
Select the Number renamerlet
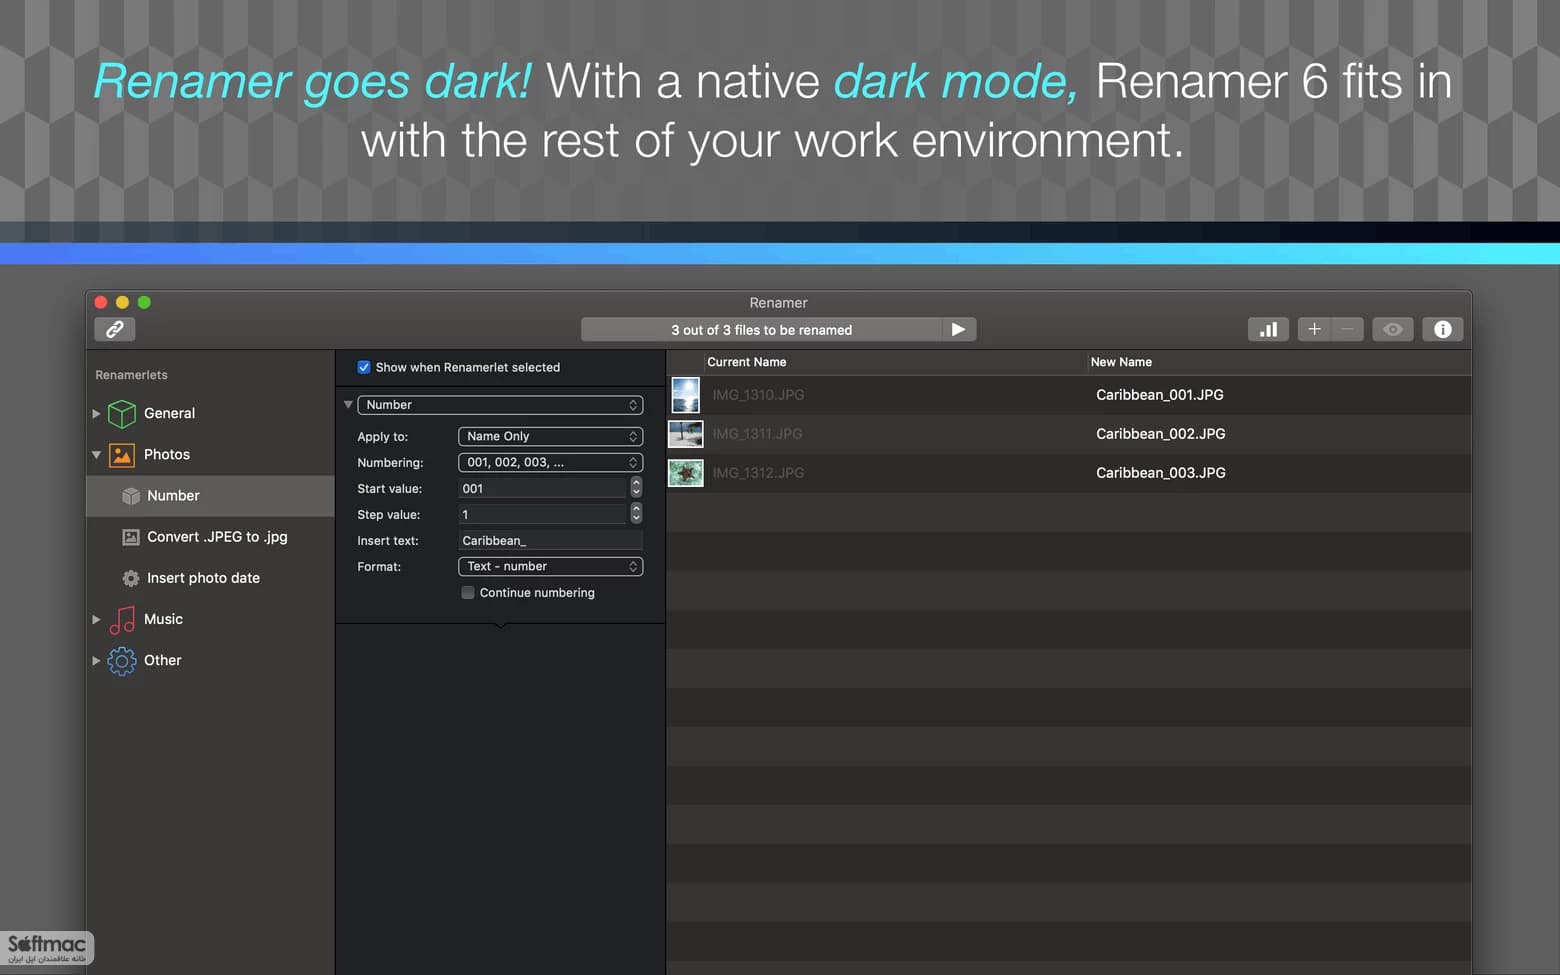[x=211, y=496]
